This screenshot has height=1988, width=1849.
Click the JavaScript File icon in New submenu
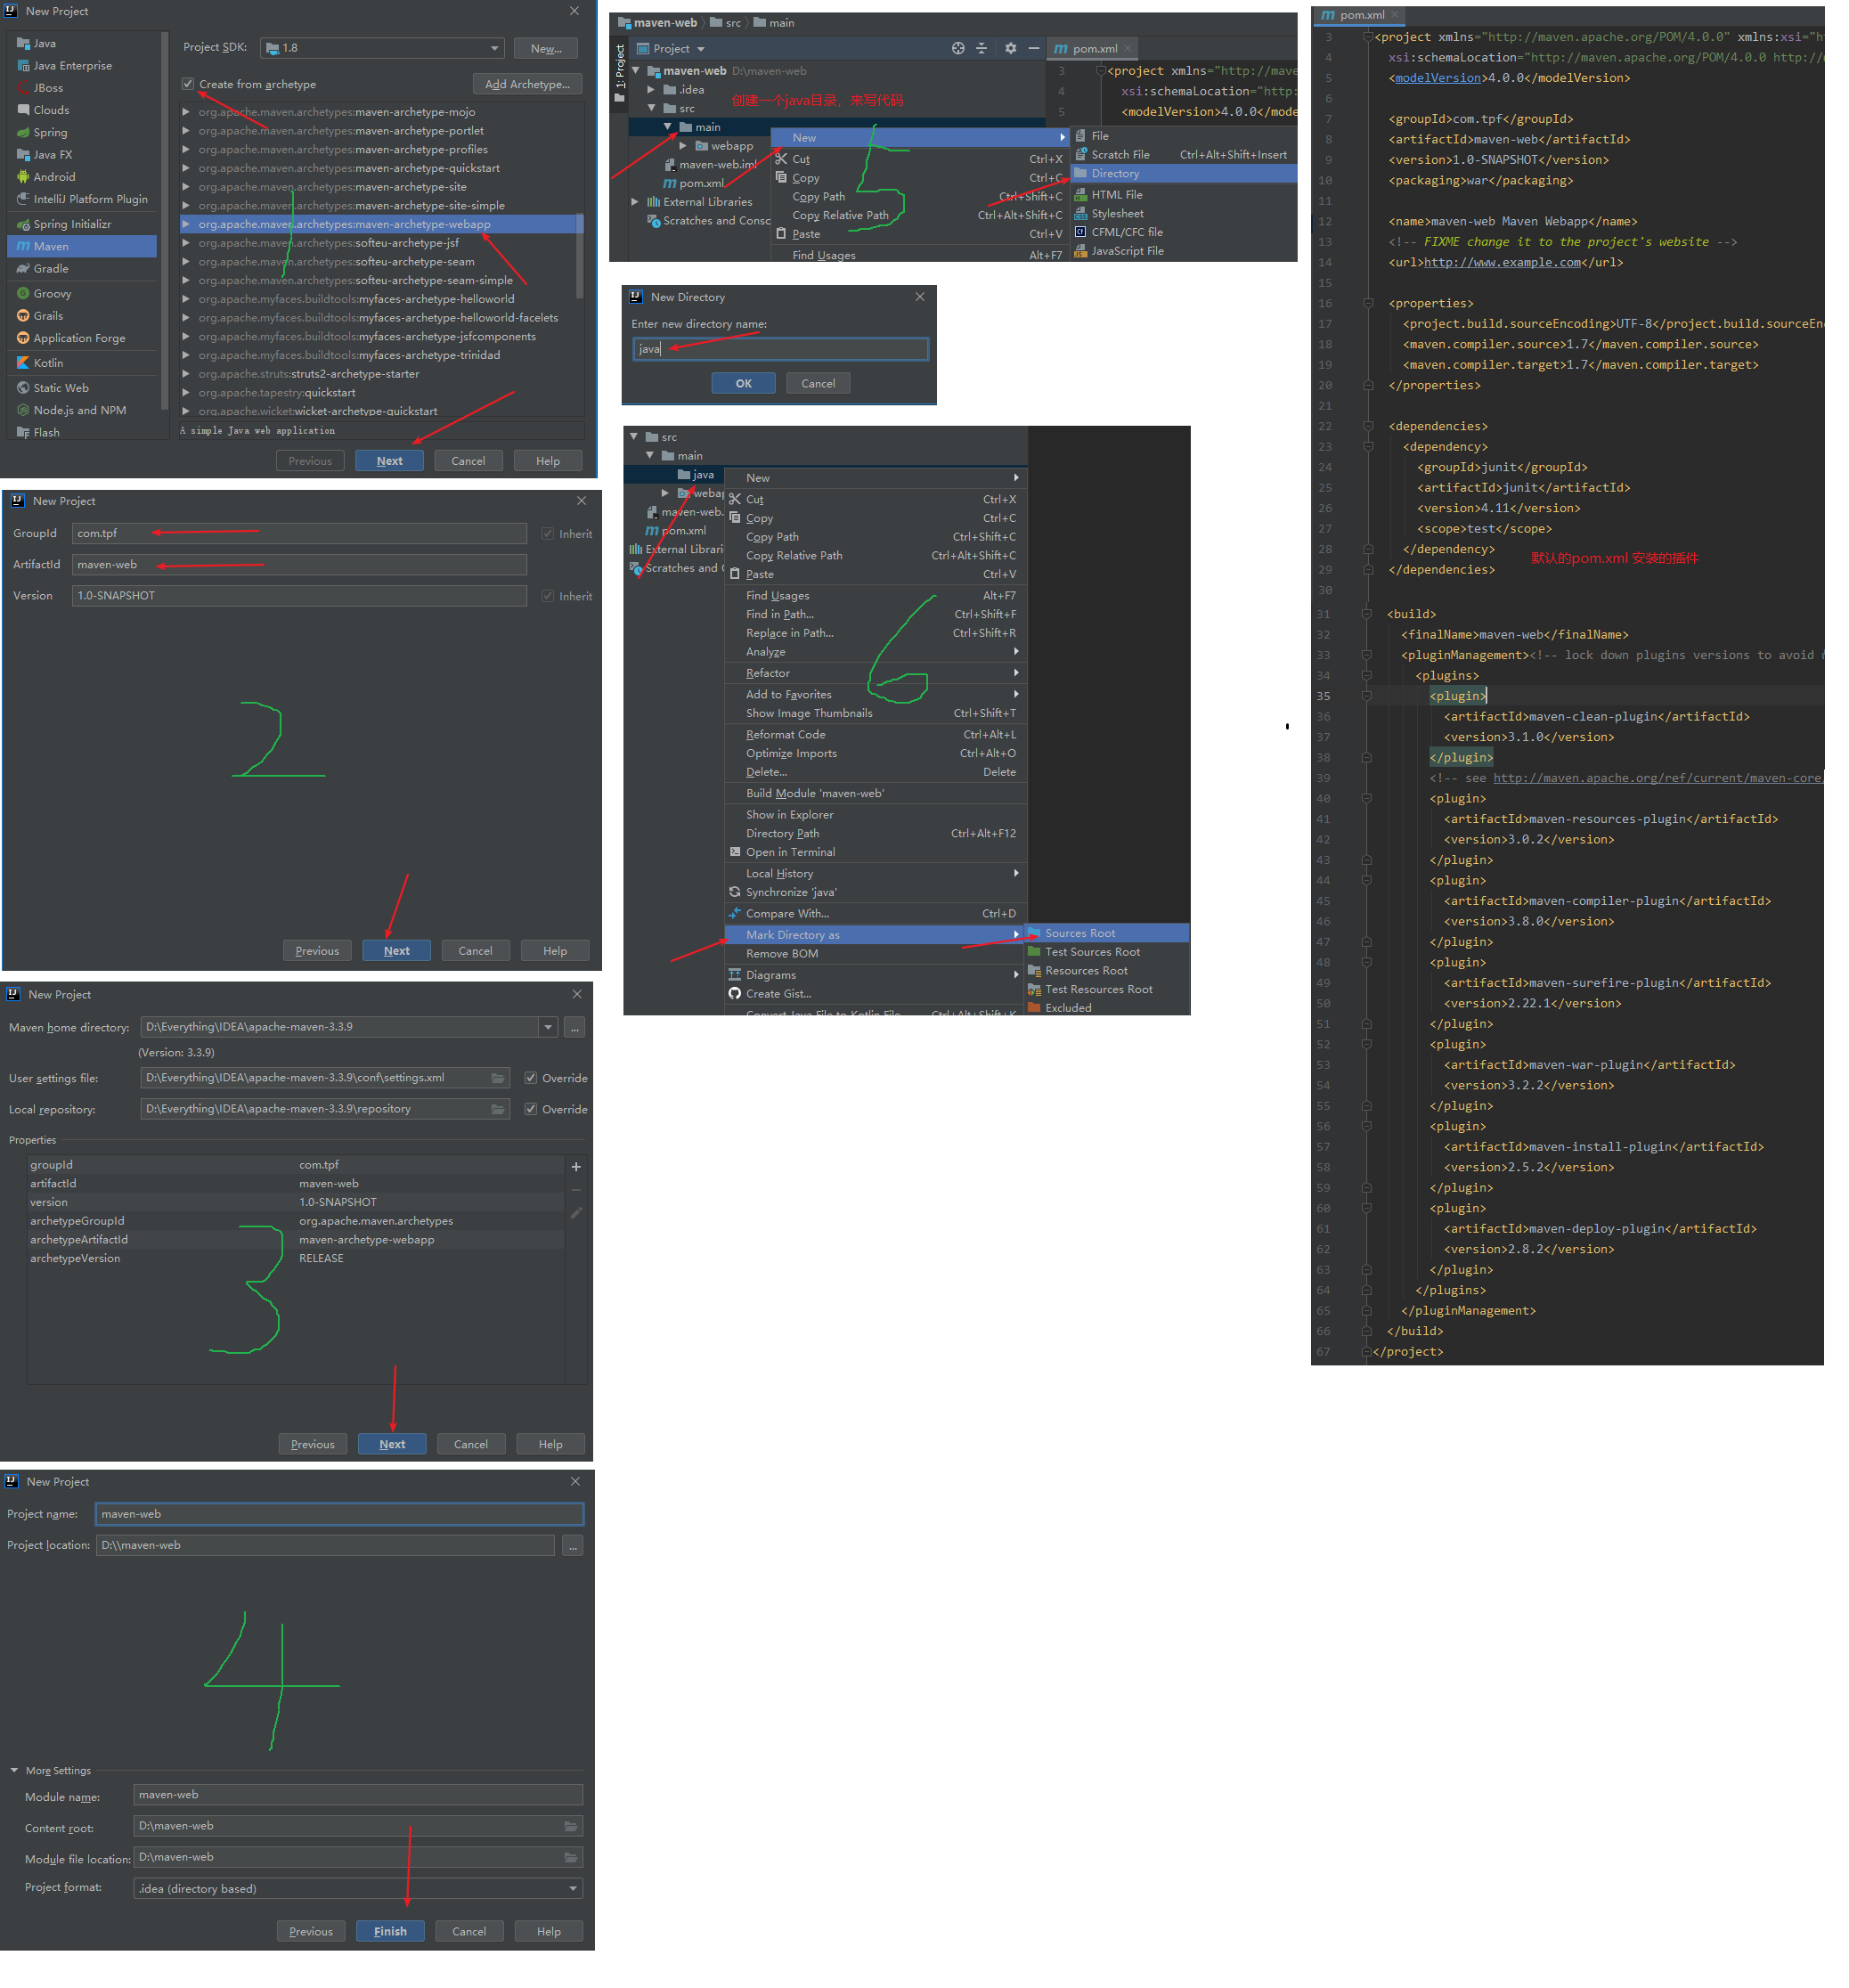pos(1081,251)
